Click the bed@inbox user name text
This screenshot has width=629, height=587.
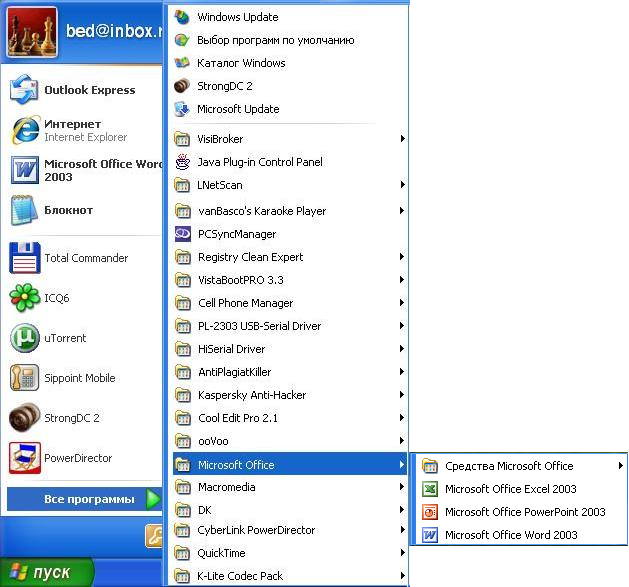[x=114, y=31]
